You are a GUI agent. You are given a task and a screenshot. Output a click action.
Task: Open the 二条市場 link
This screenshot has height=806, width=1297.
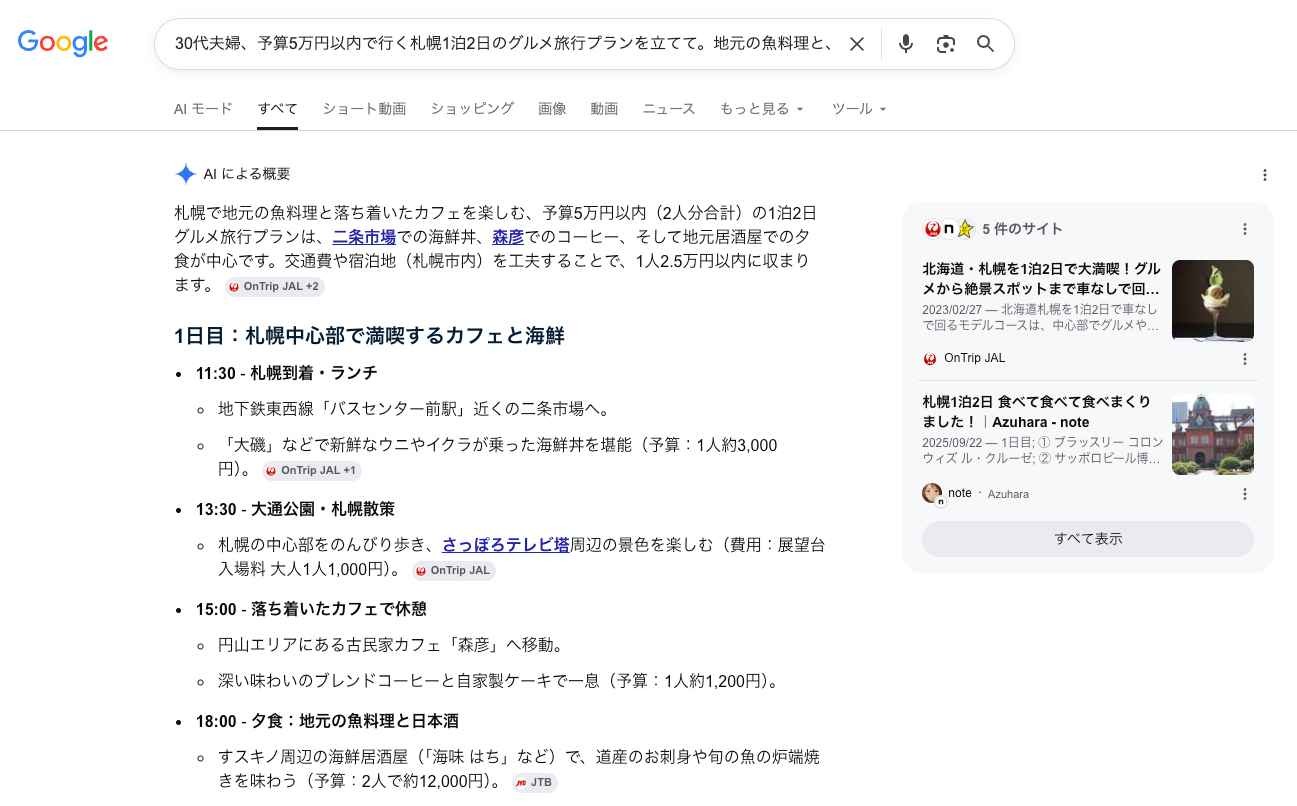(x=364, y=237)
